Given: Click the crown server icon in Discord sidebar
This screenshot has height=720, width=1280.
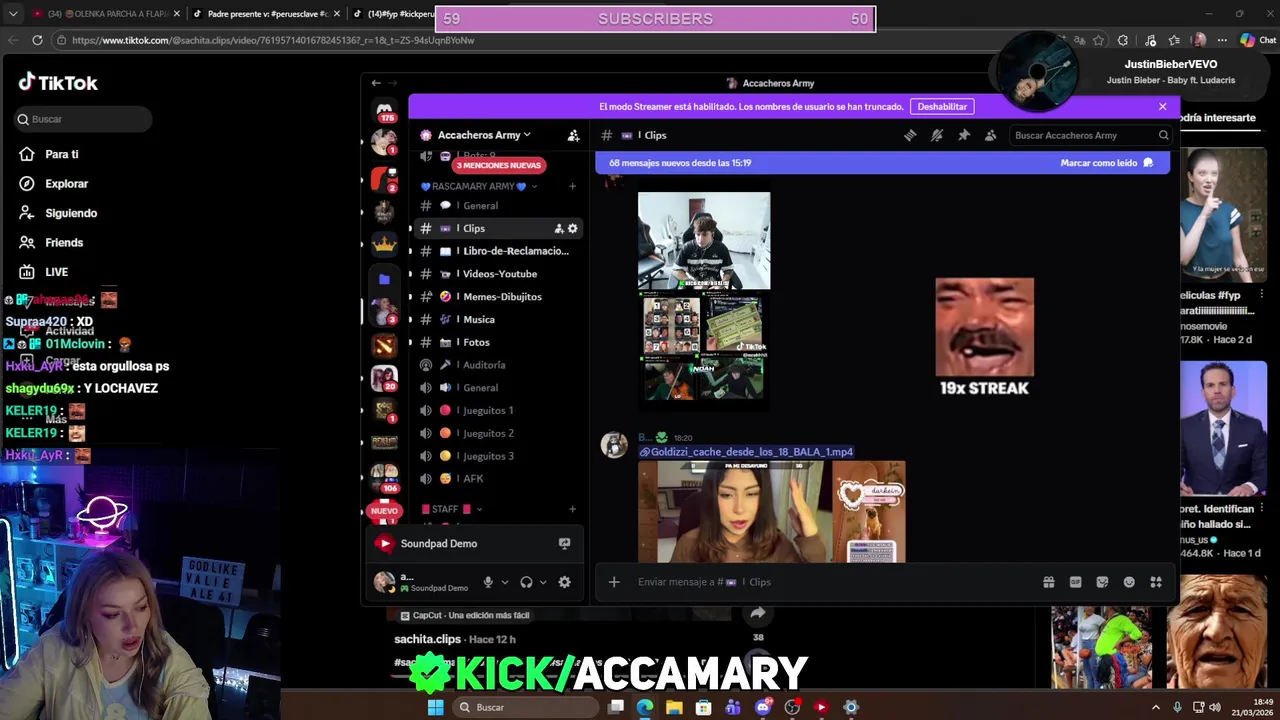Looking at the screenshot, I should point(384,244).
